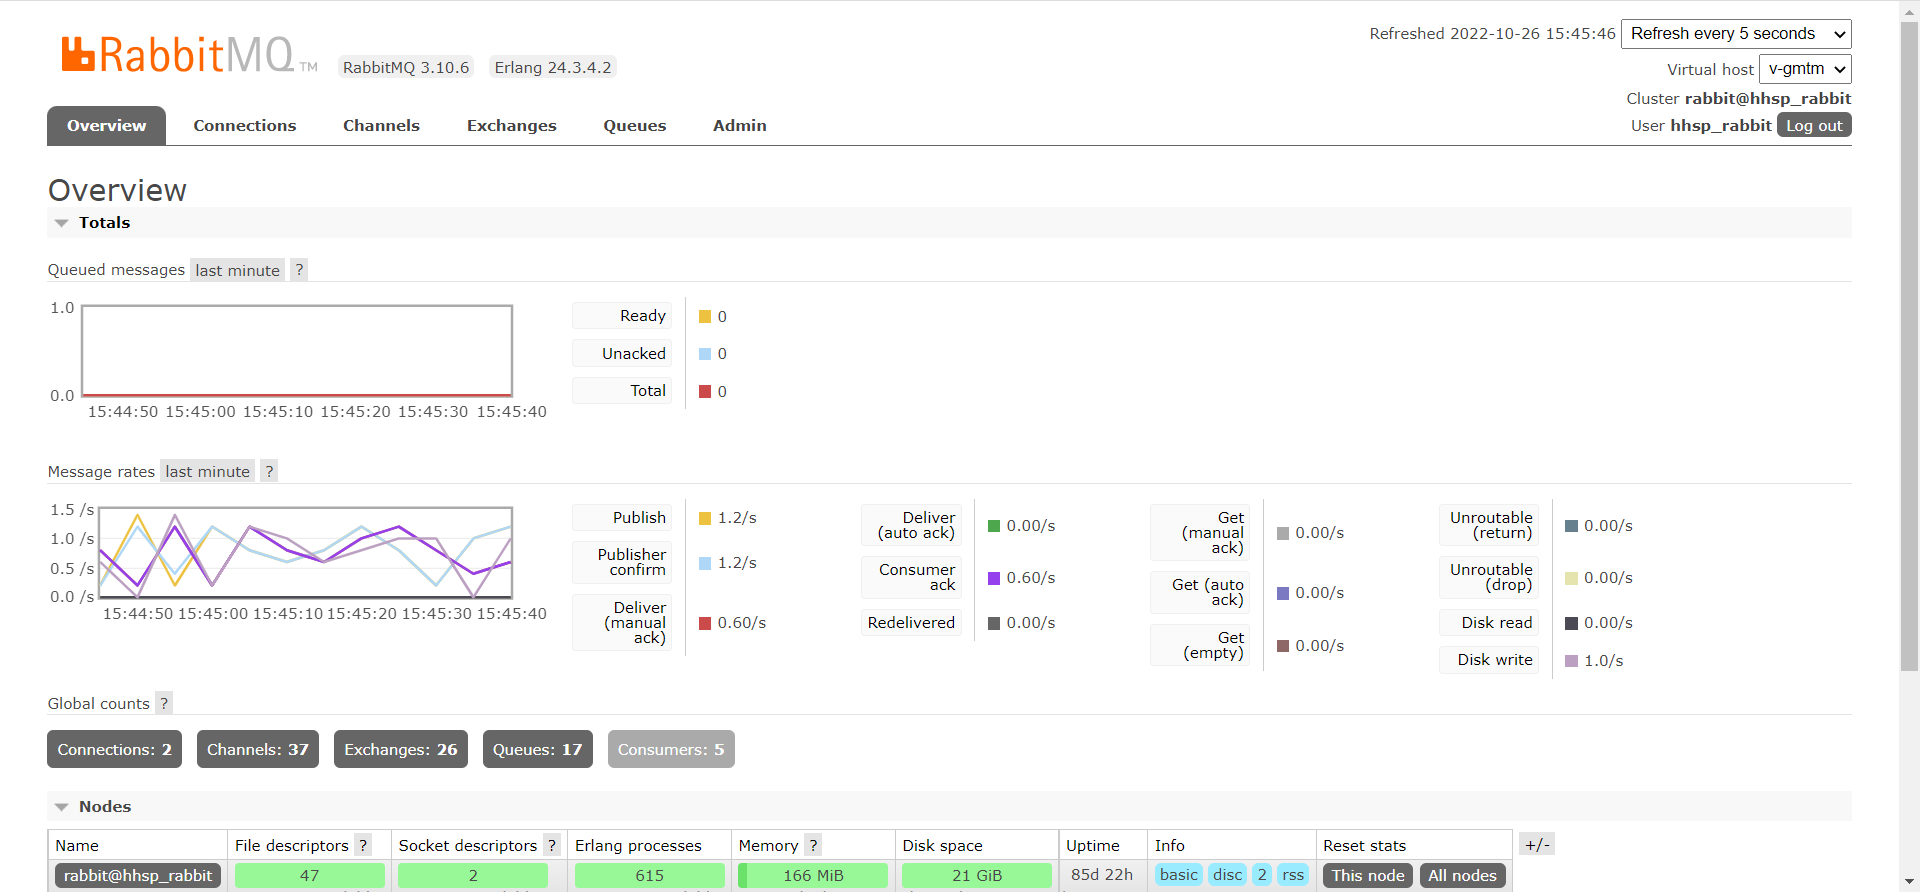This screenshot has width=1920, height=892.
Task: Click the Refreshed 2022-10-26 timestamp text
Action: pyautogui.click(x=1492, y=34)
